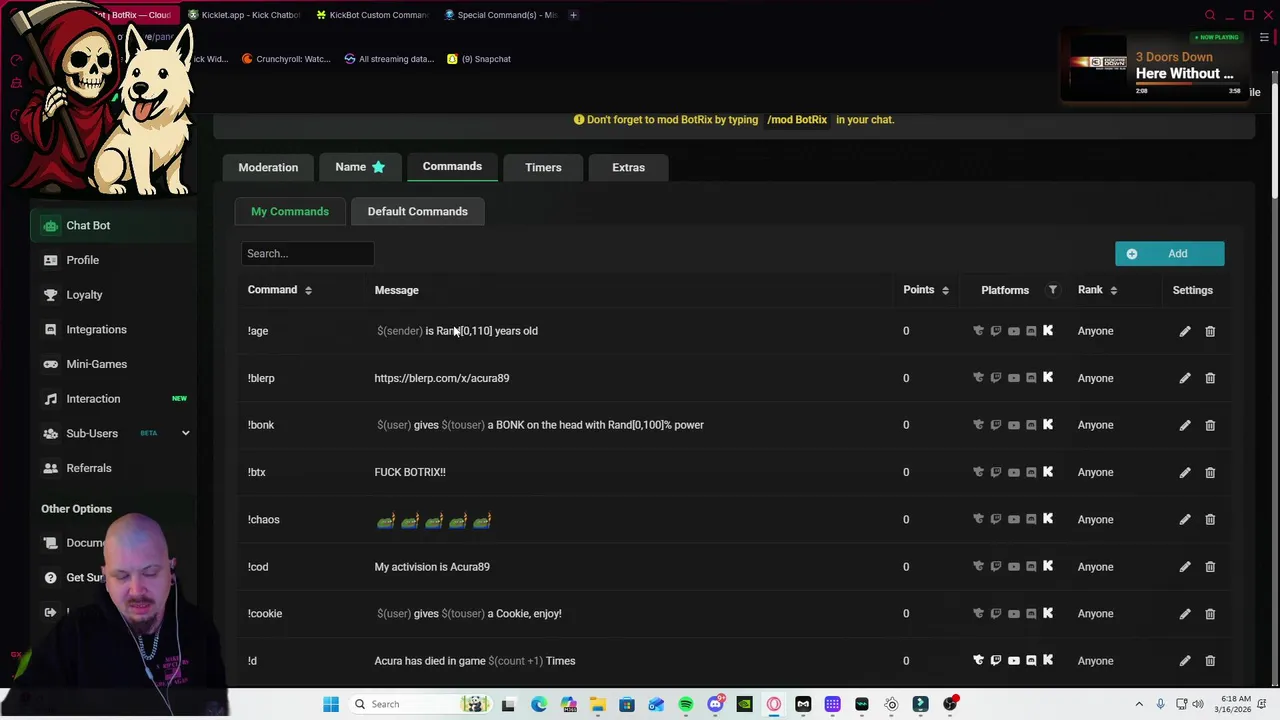The height and width of the screenshot is (720, 1280).
Task: Toggle Discord platform for !btx command
Action: [1031, 472]
